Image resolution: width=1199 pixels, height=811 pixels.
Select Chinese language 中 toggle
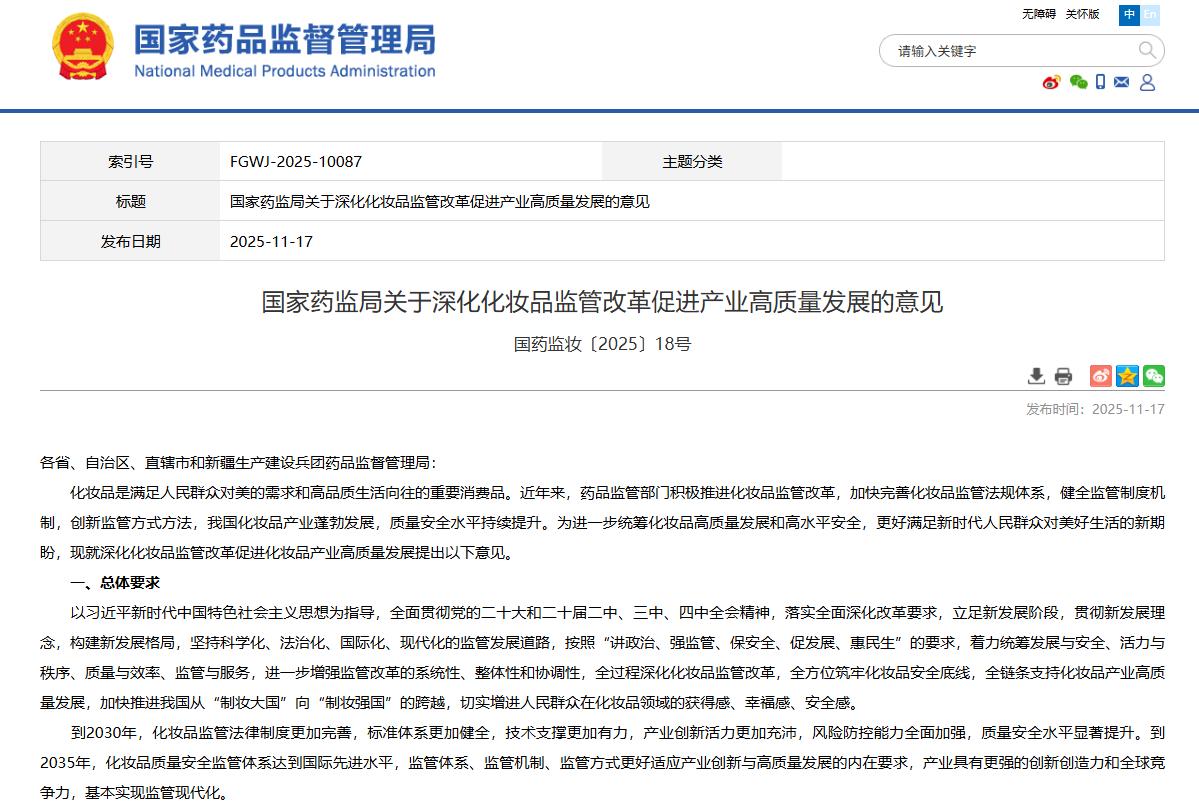pyautogui.click(x=1130, y=15)
